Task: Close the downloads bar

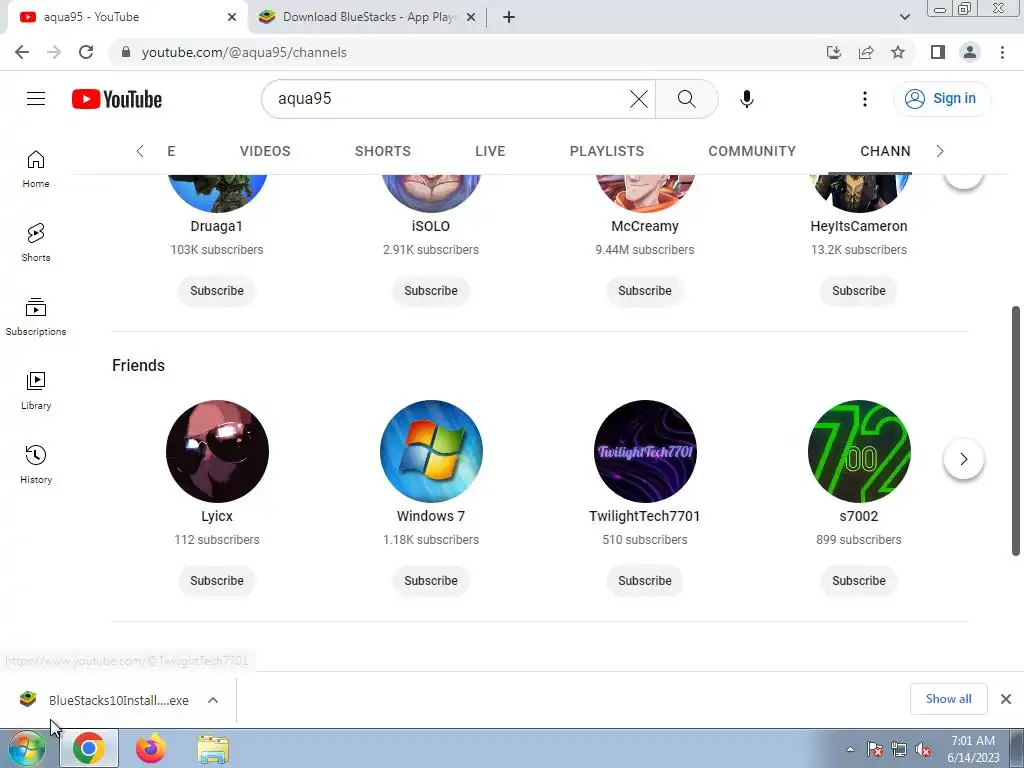Action: [1006, 699]
